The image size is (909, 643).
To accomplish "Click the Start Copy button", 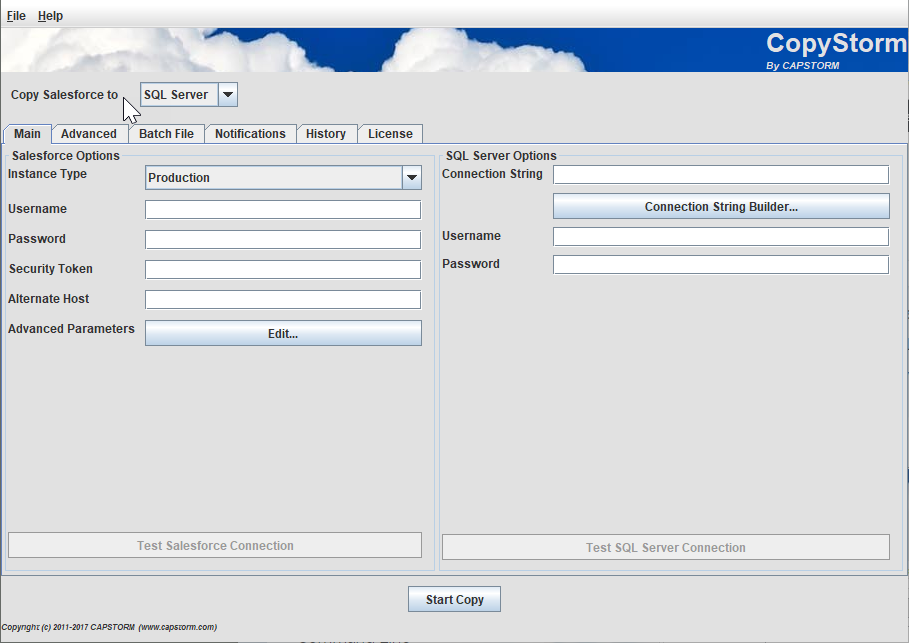I will (454, 600).
